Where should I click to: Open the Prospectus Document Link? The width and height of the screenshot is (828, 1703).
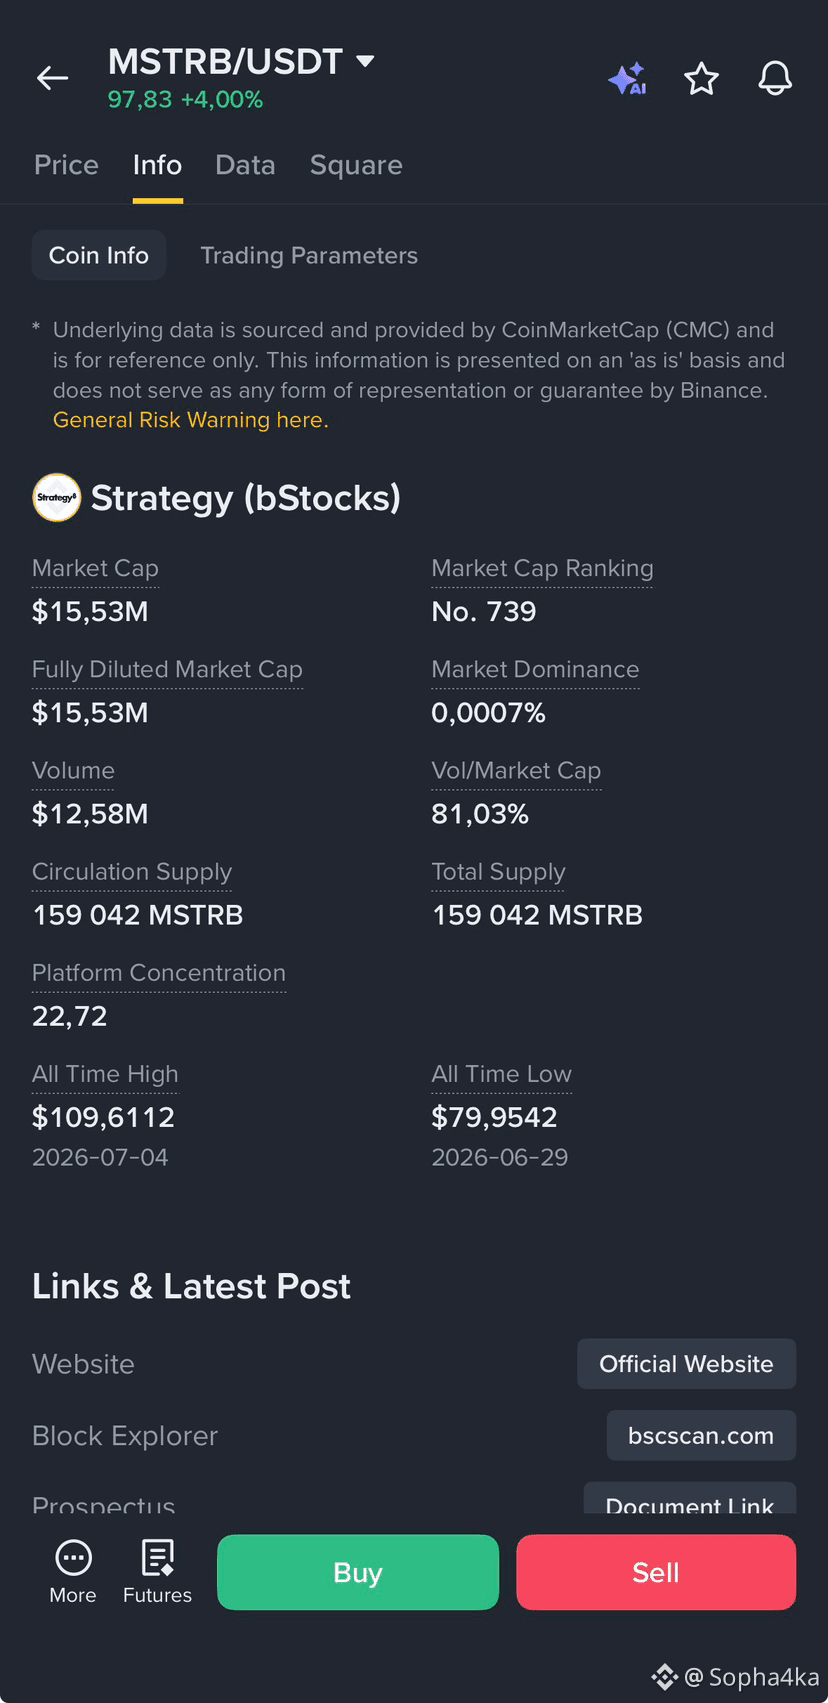pos(690,1498)
